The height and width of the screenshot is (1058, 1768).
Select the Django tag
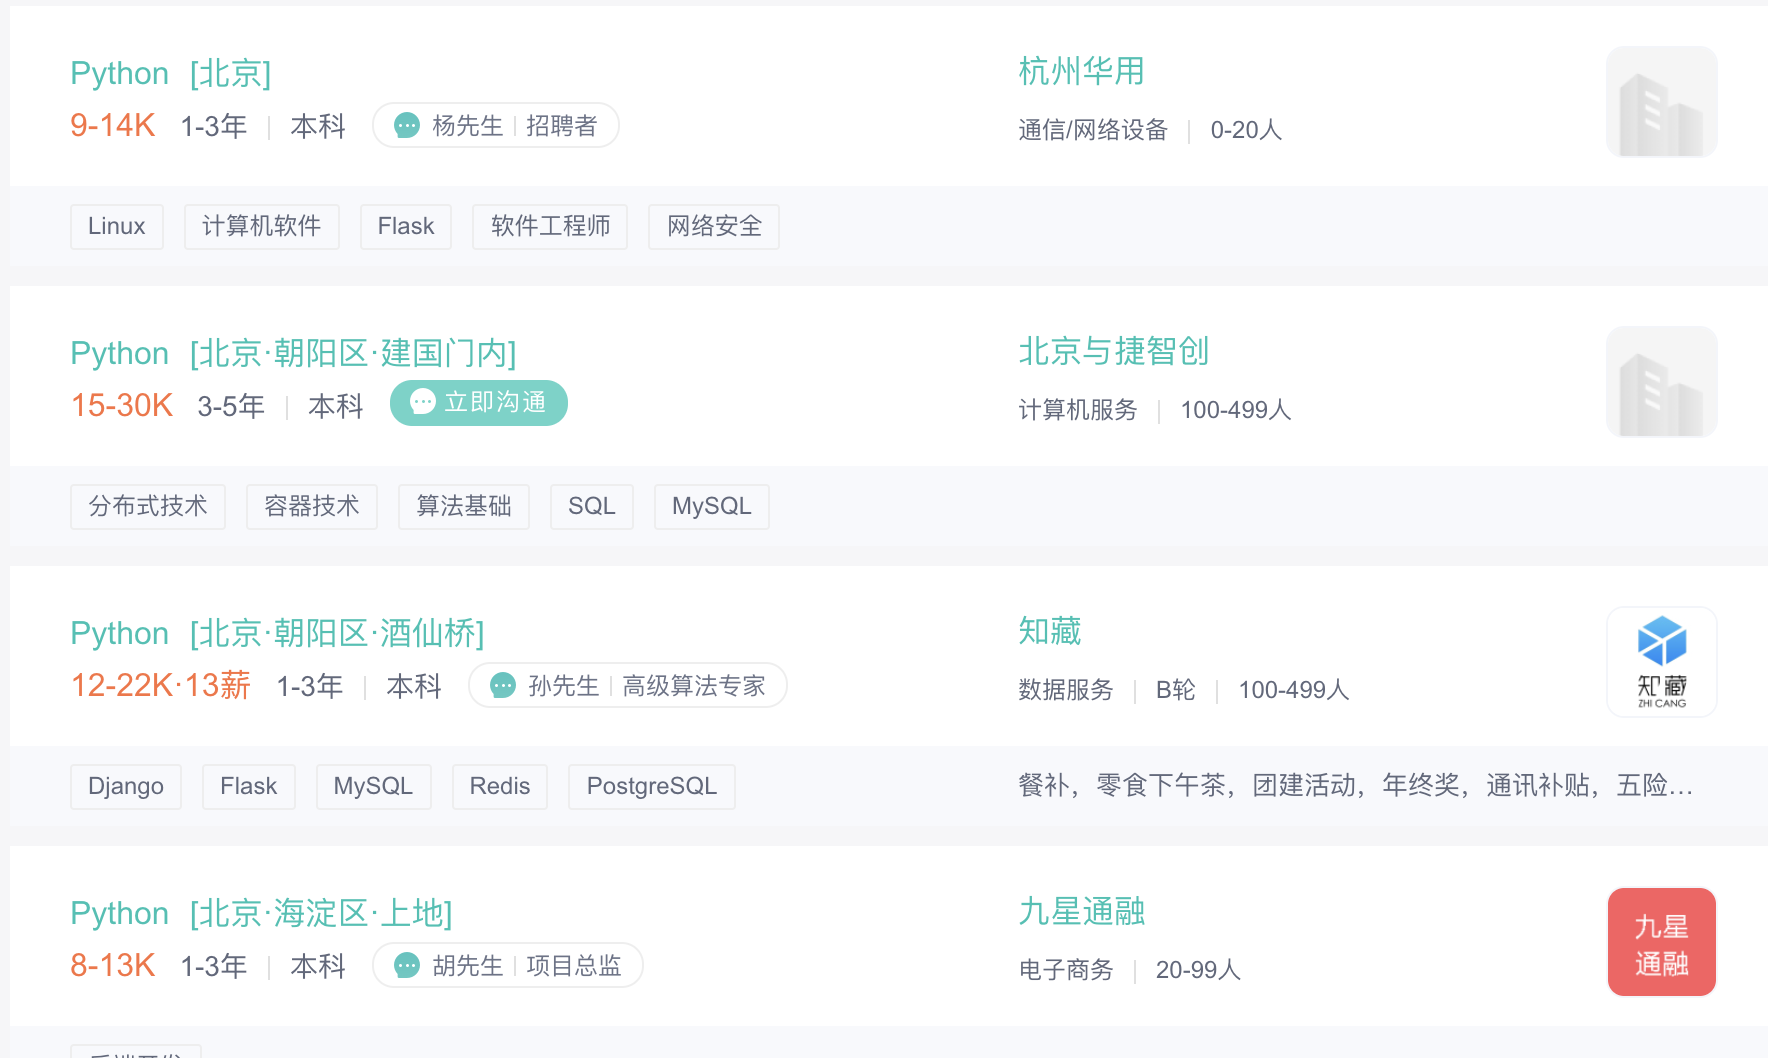pos(126,787)
